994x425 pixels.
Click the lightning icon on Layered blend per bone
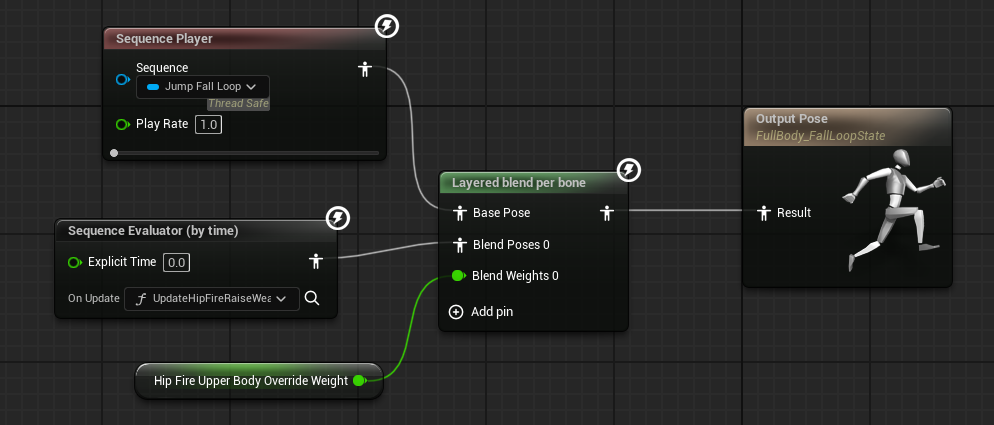[x=629, y=170]
